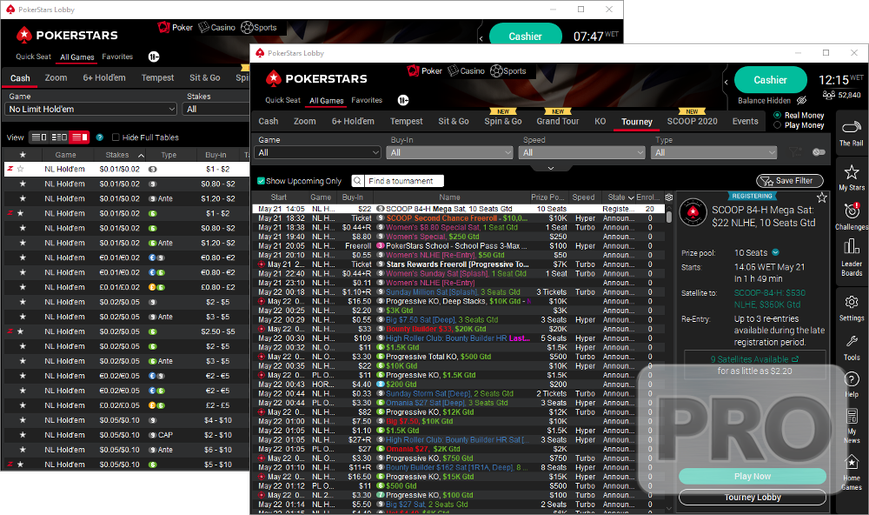The height and width of the screenshot is (515, 869).
Task: Select Quick Seat in the front lobby
Action: pos(283,100)
